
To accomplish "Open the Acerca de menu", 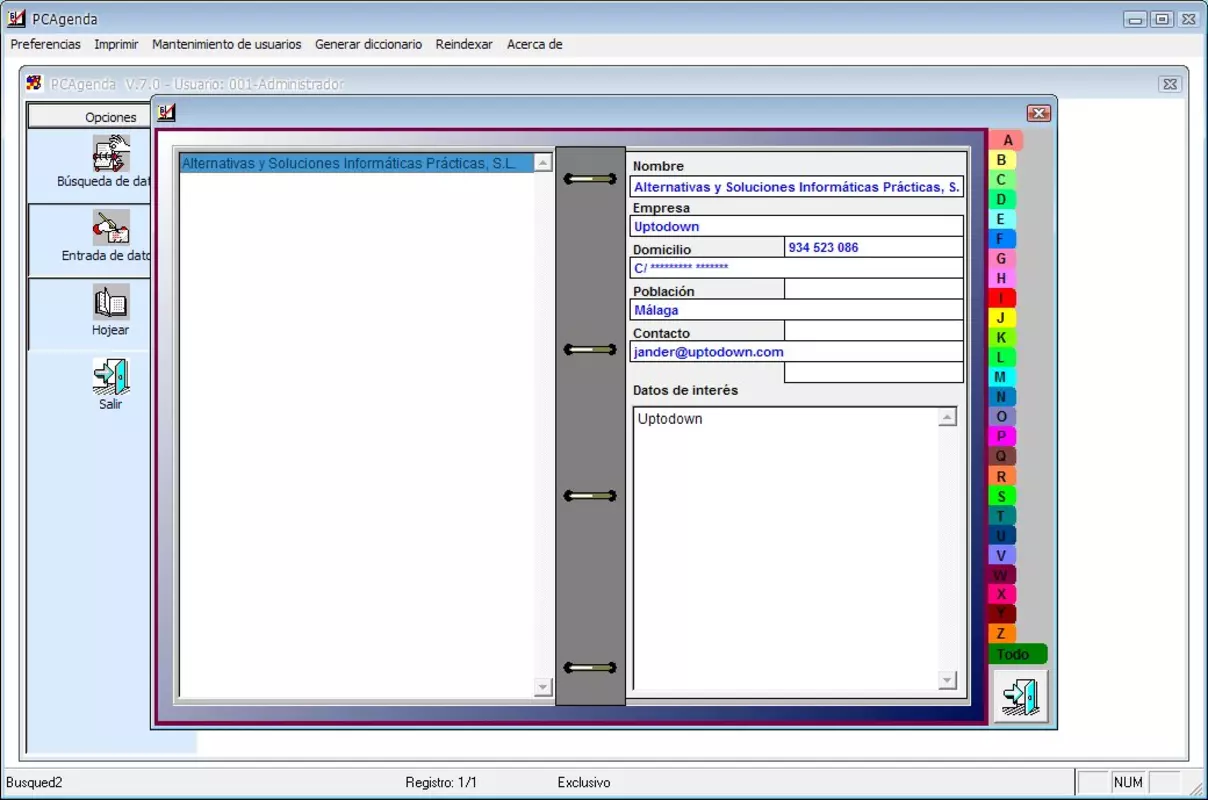I will coord(534,44).
